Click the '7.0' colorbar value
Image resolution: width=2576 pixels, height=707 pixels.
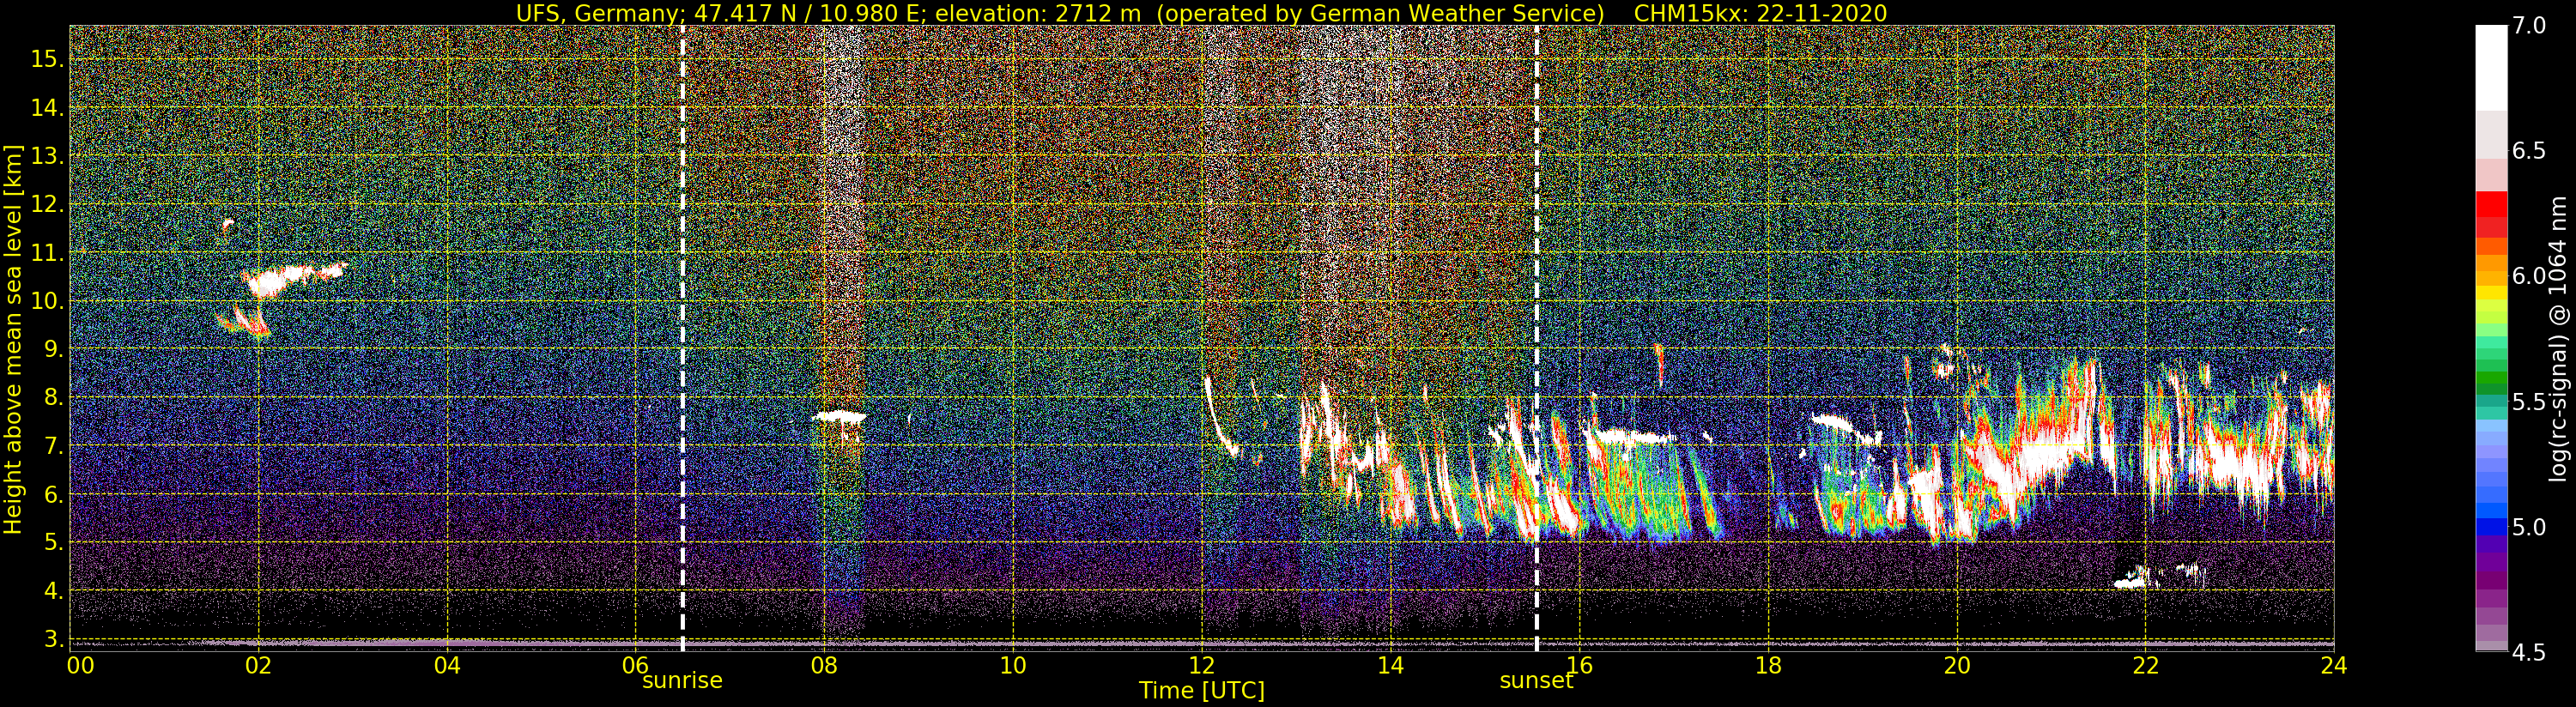tap(2528, 25)
